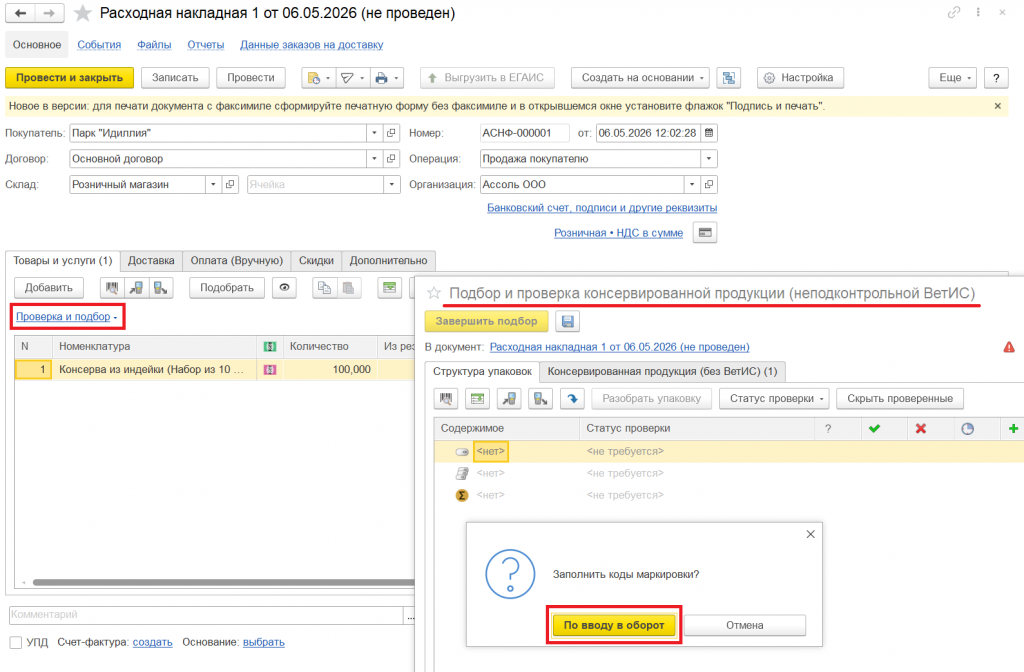Click the copy rows icon in goods toolbar

click(324, 288)
